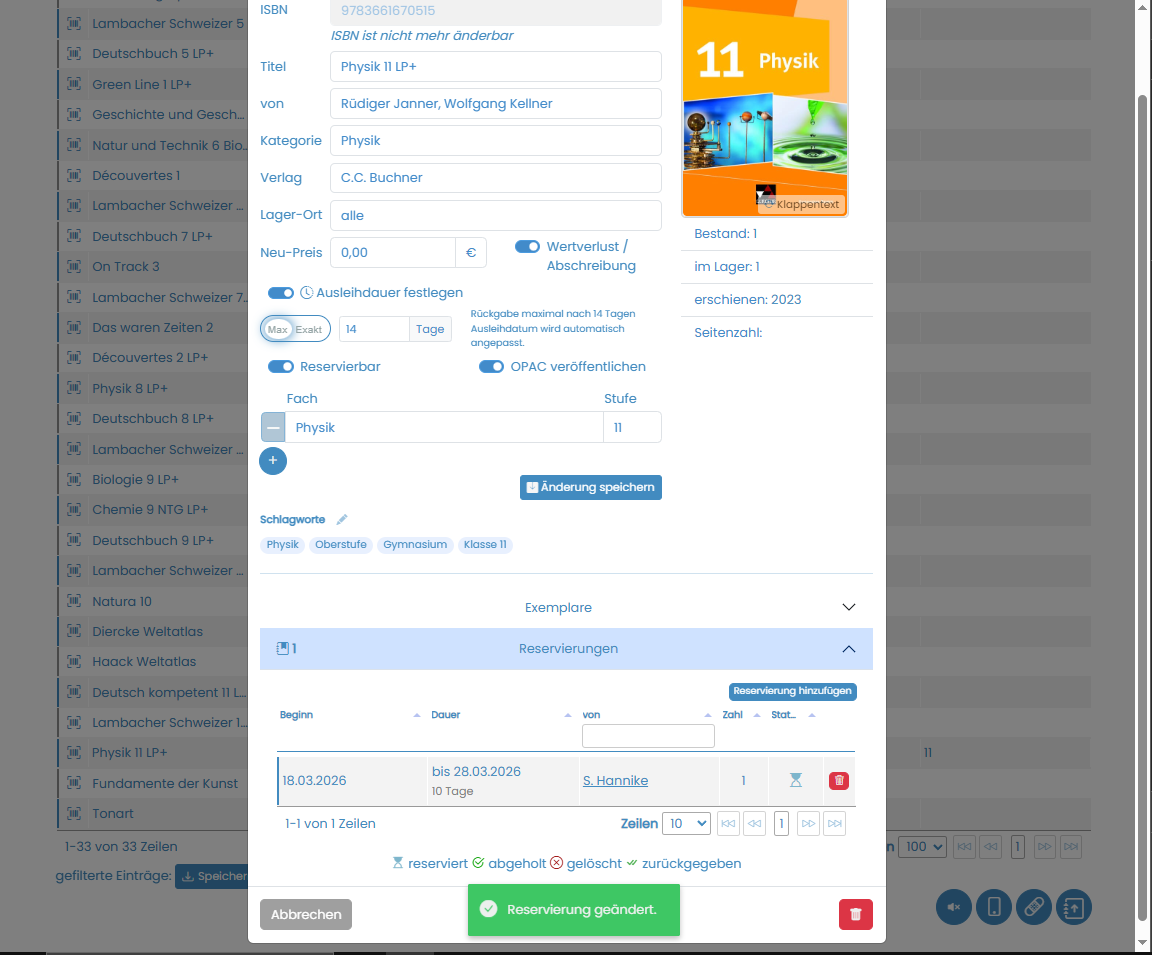Turn off OPAC veröffentlichen
Image resolution: width=1152 pixels, height=955 pixels.
pos(491,367)
